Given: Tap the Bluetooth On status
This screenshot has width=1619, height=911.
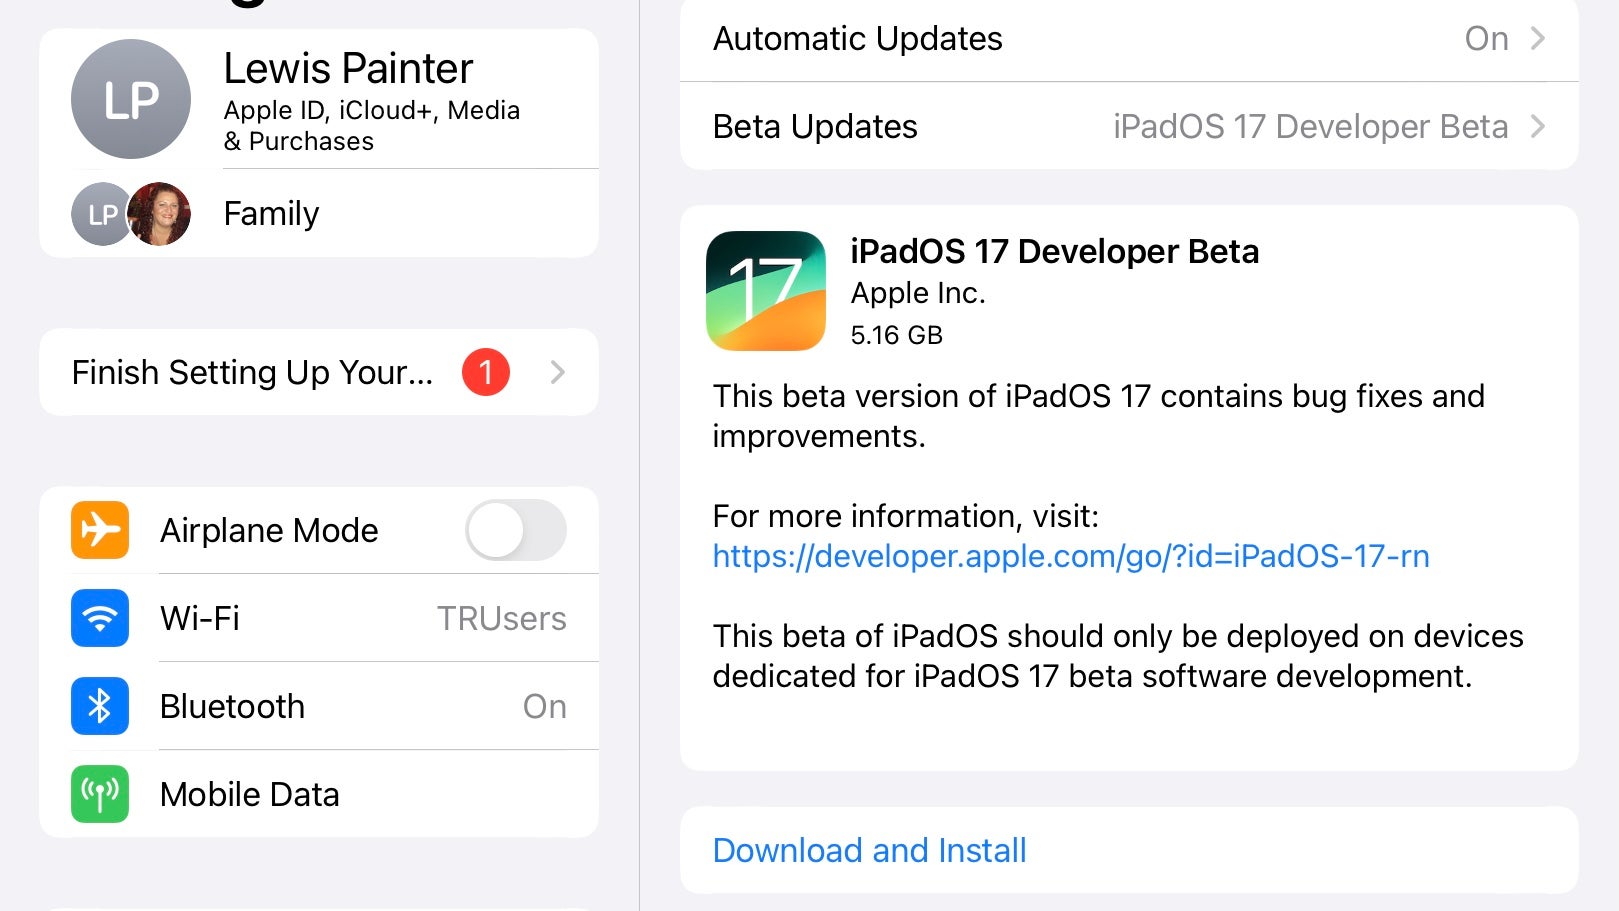Looking at the screenshot, I should point(545,707).
